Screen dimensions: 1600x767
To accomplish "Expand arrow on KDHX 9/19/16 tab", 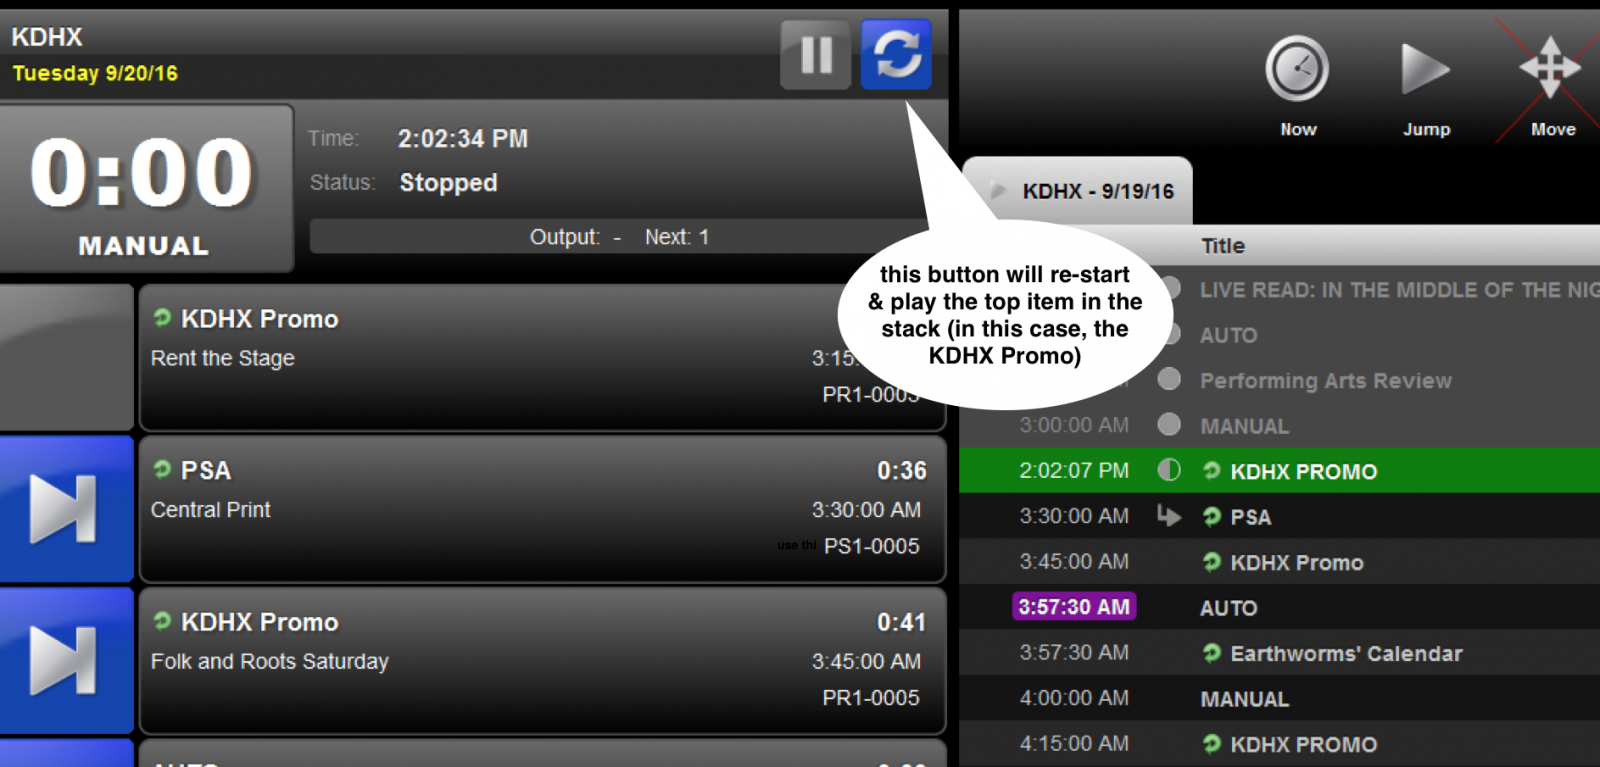I will point(997,190).
